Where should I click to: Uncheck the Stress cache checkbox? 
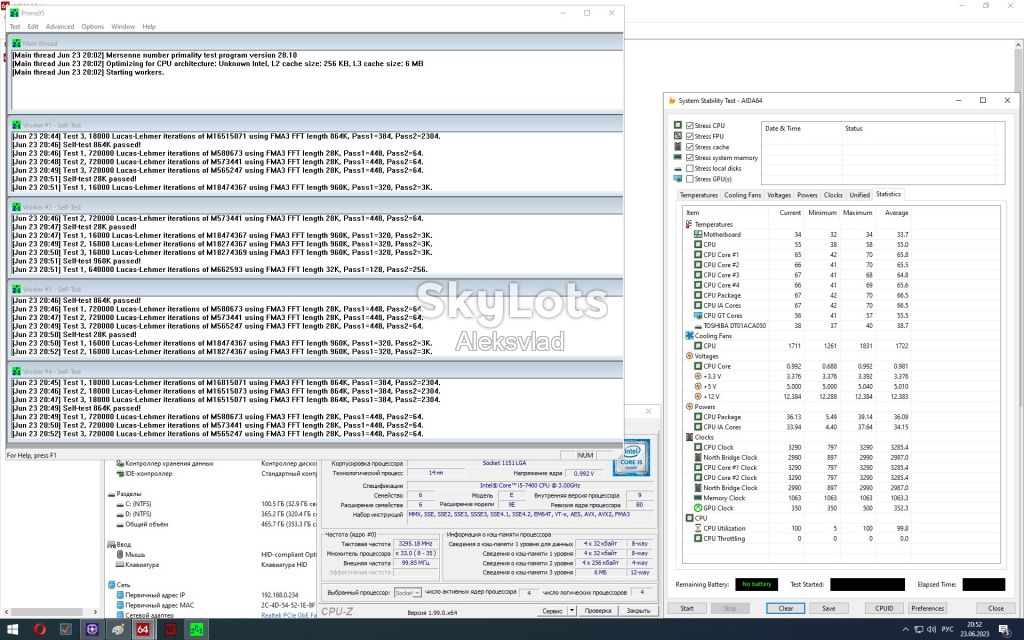click(x=690, y=147)
